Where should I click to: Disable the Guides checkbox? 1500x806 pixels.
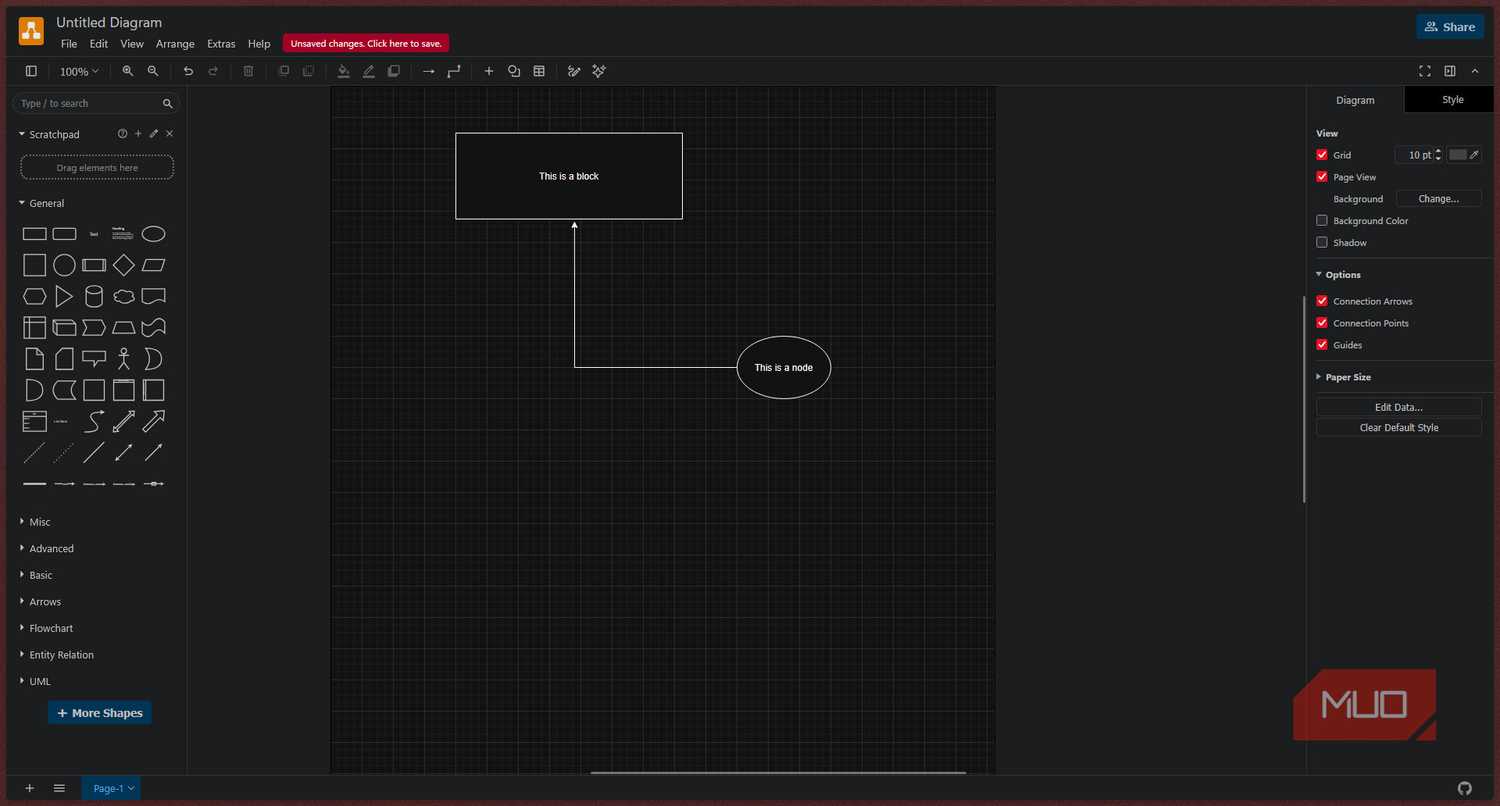1322,345
